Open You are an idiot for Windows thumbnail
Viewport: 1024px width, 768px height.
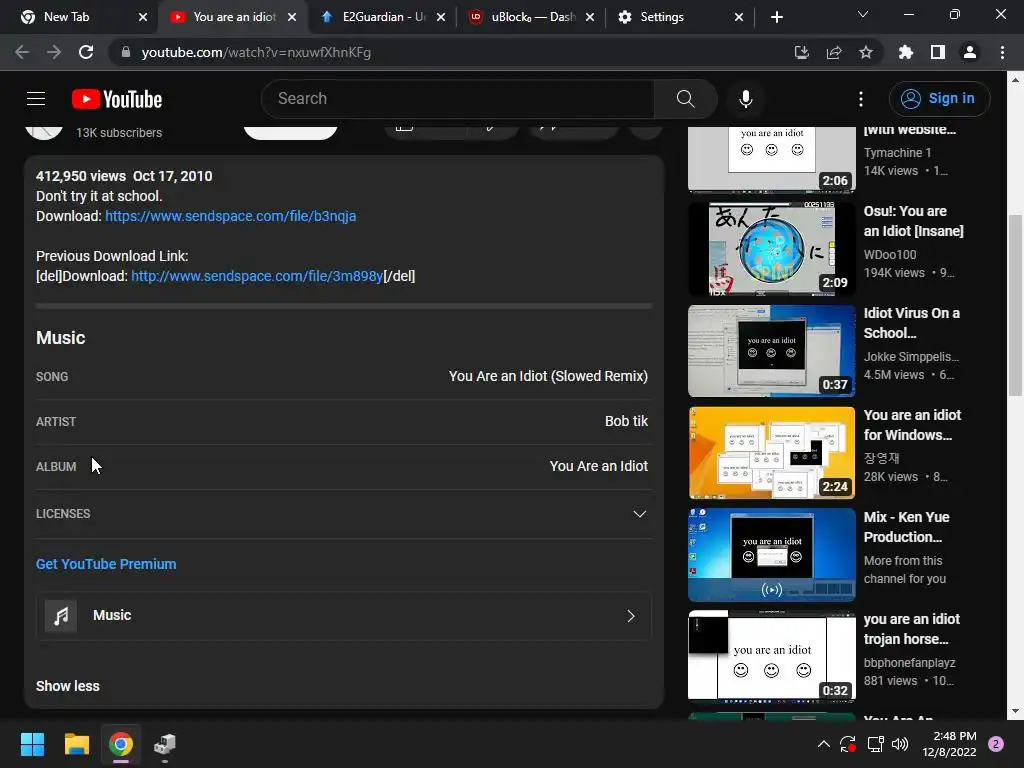(x=772, y=453)
